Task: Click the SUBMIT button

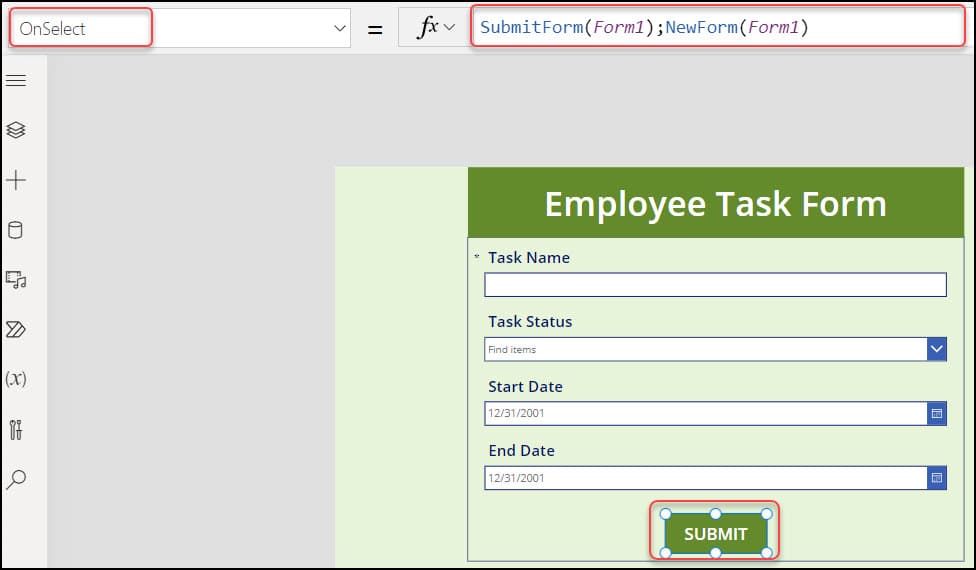Action: click(716, 533)
